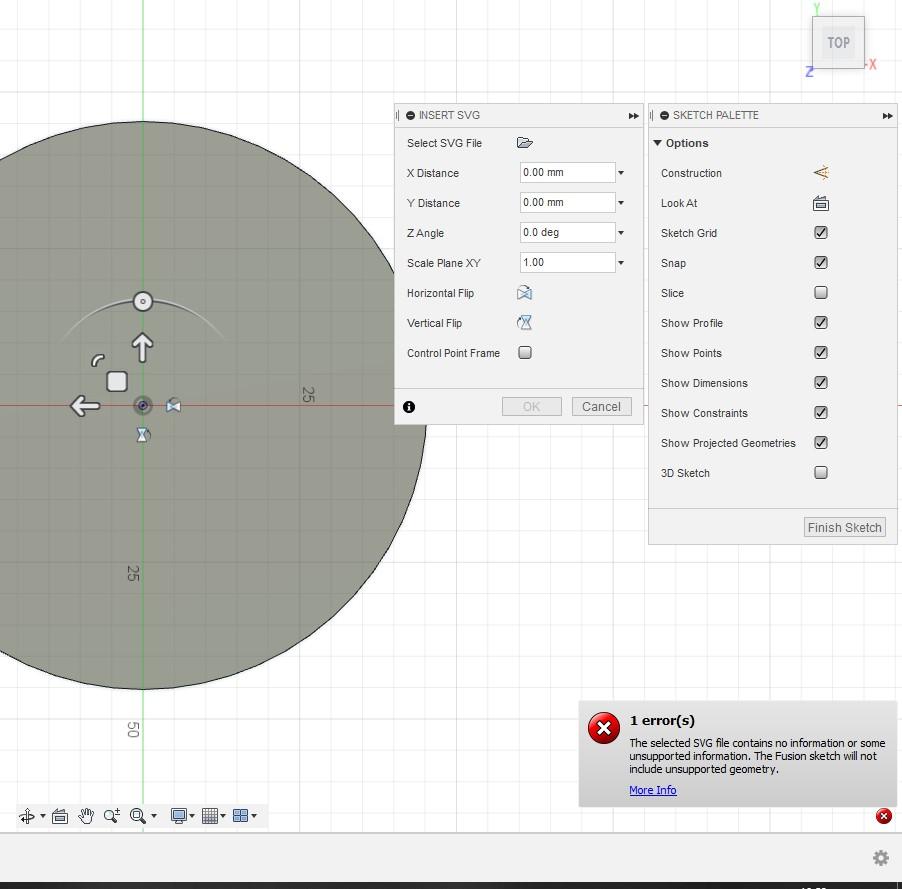This screenshot has width=902, height=889.
Task: Click the TOP face of the ViewCube
Action: coord(838,43)
